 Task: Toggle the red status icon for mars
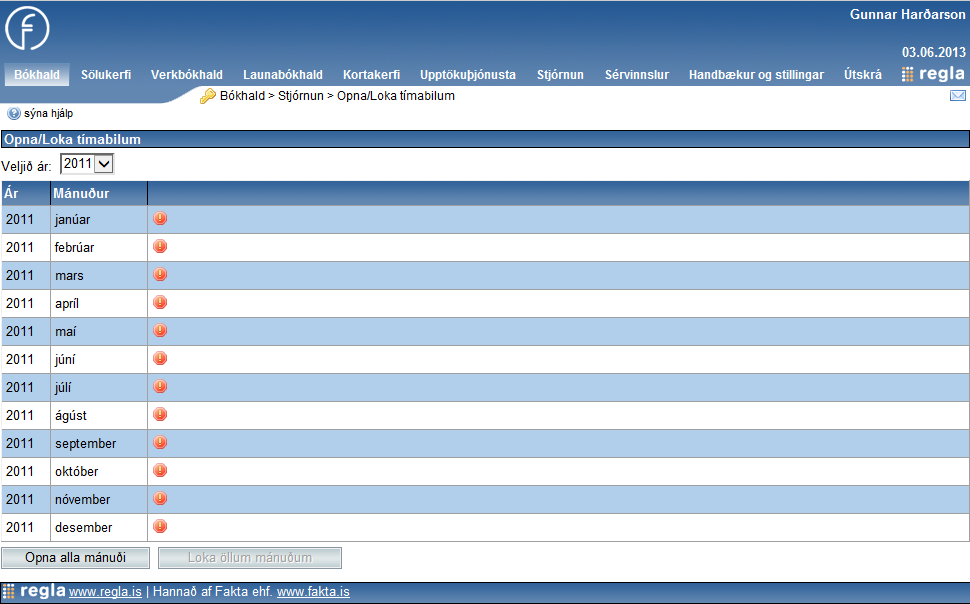160,275
